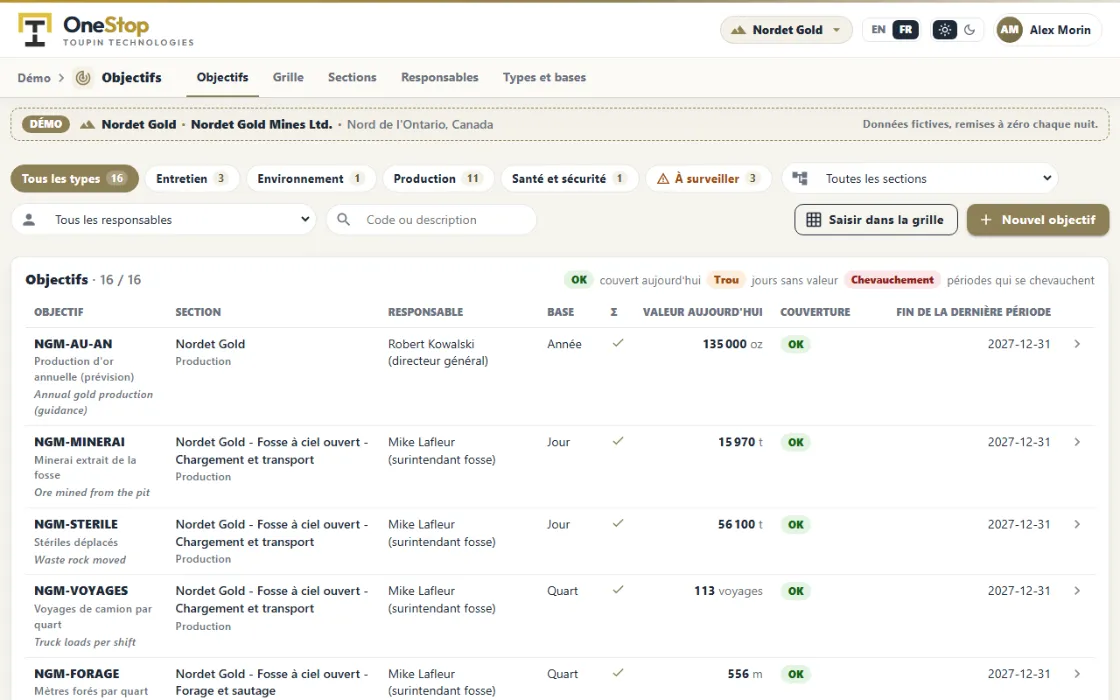Expand the Tous les responsables dropdown
This screenshot has height=700, width=1120.
164,220
